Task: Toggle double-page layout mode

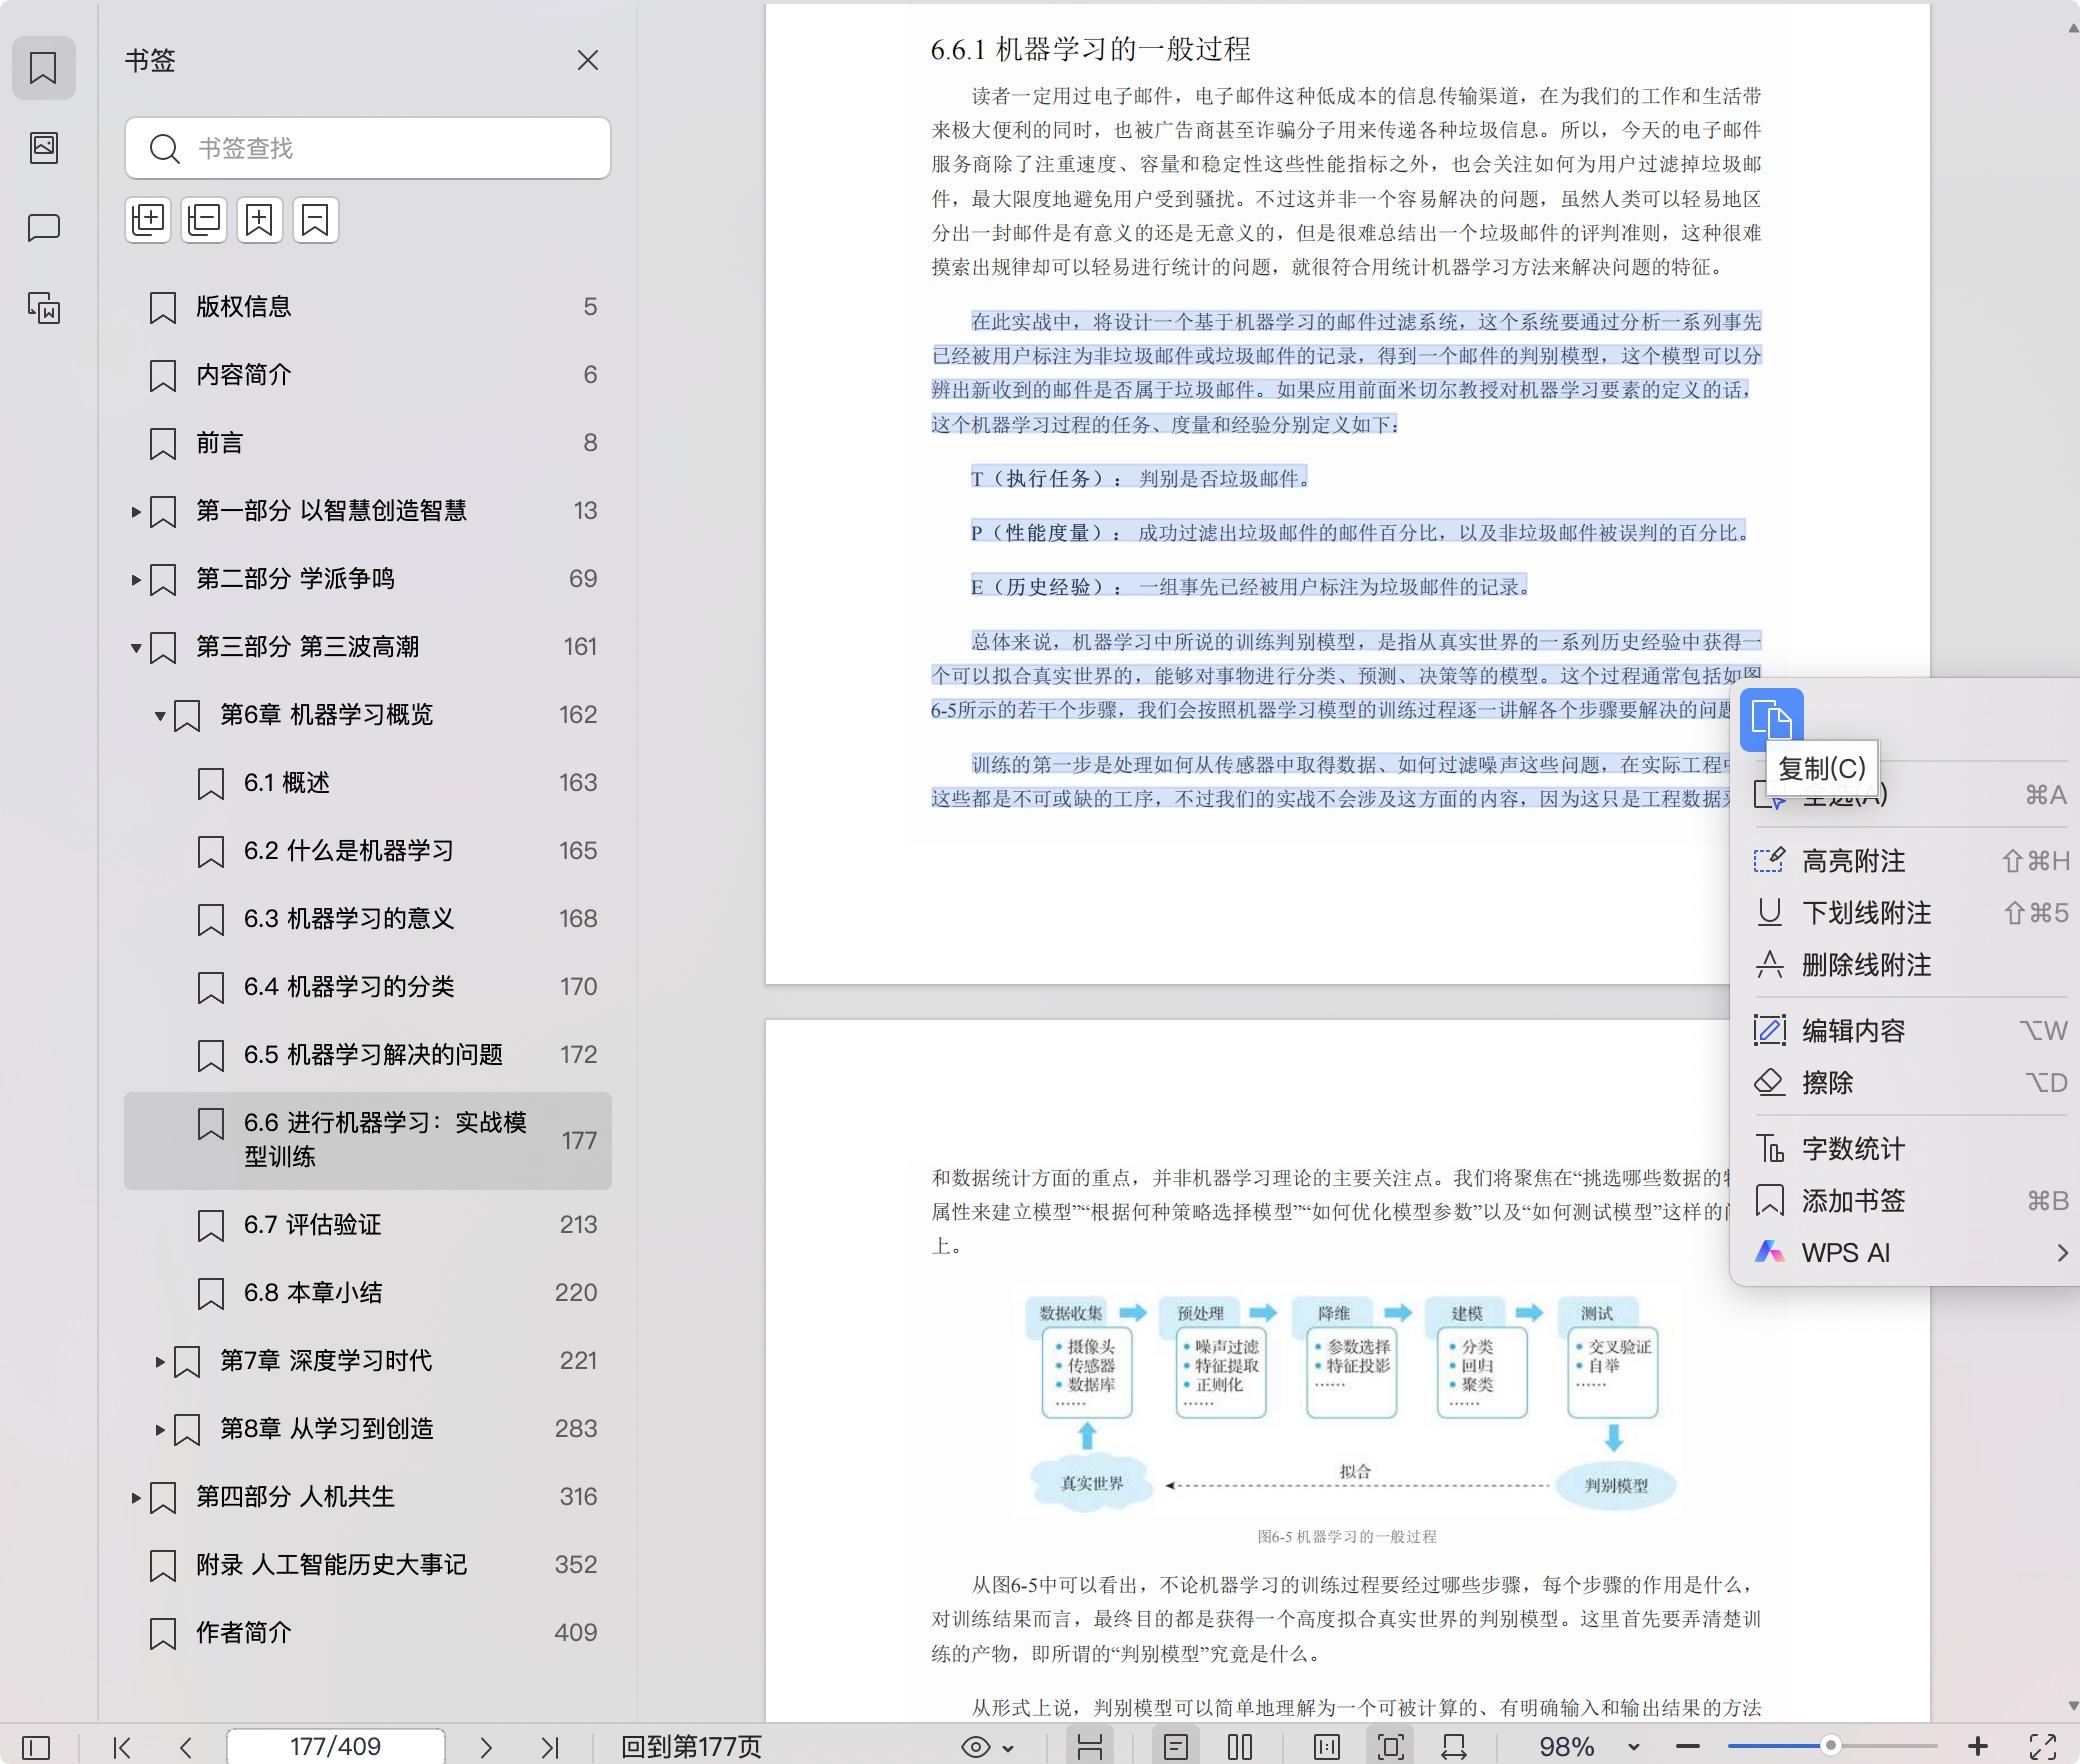Action: click(x=1240, y=1747)
